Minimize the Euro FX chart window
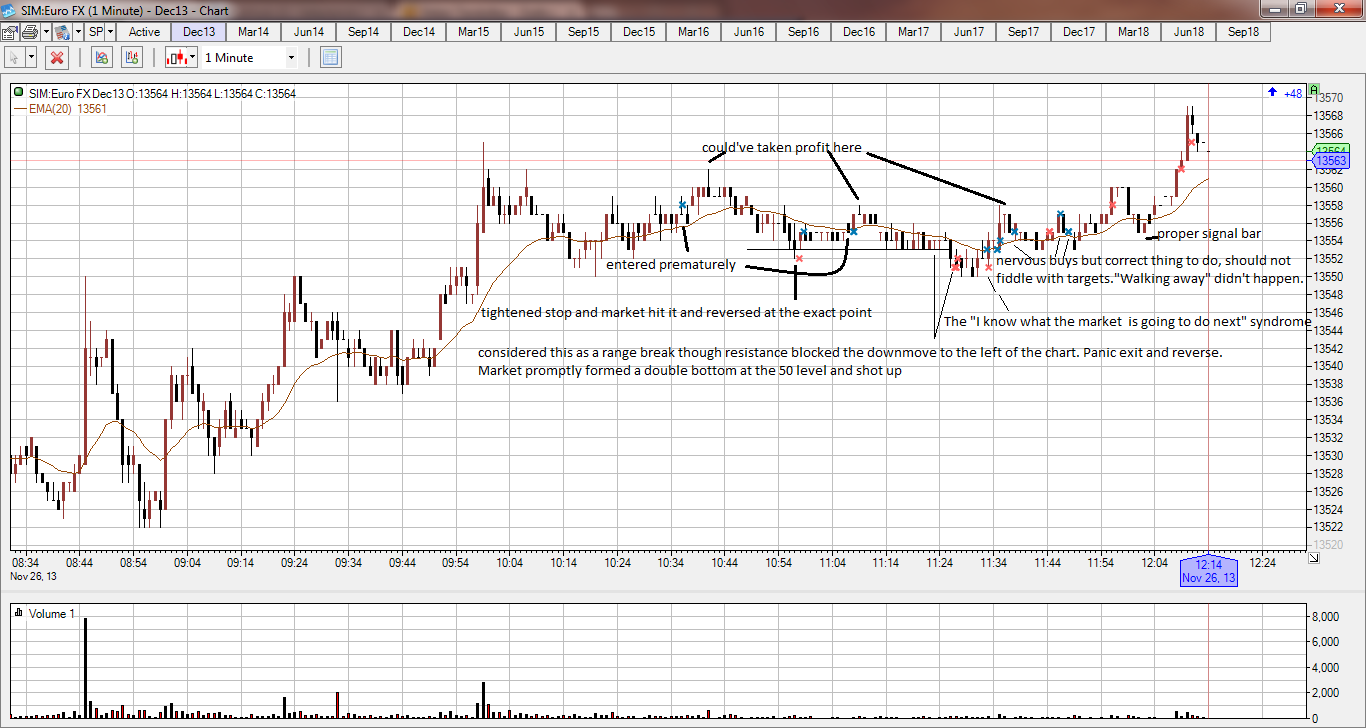The image size is (1366, 728). point(1275,9)
